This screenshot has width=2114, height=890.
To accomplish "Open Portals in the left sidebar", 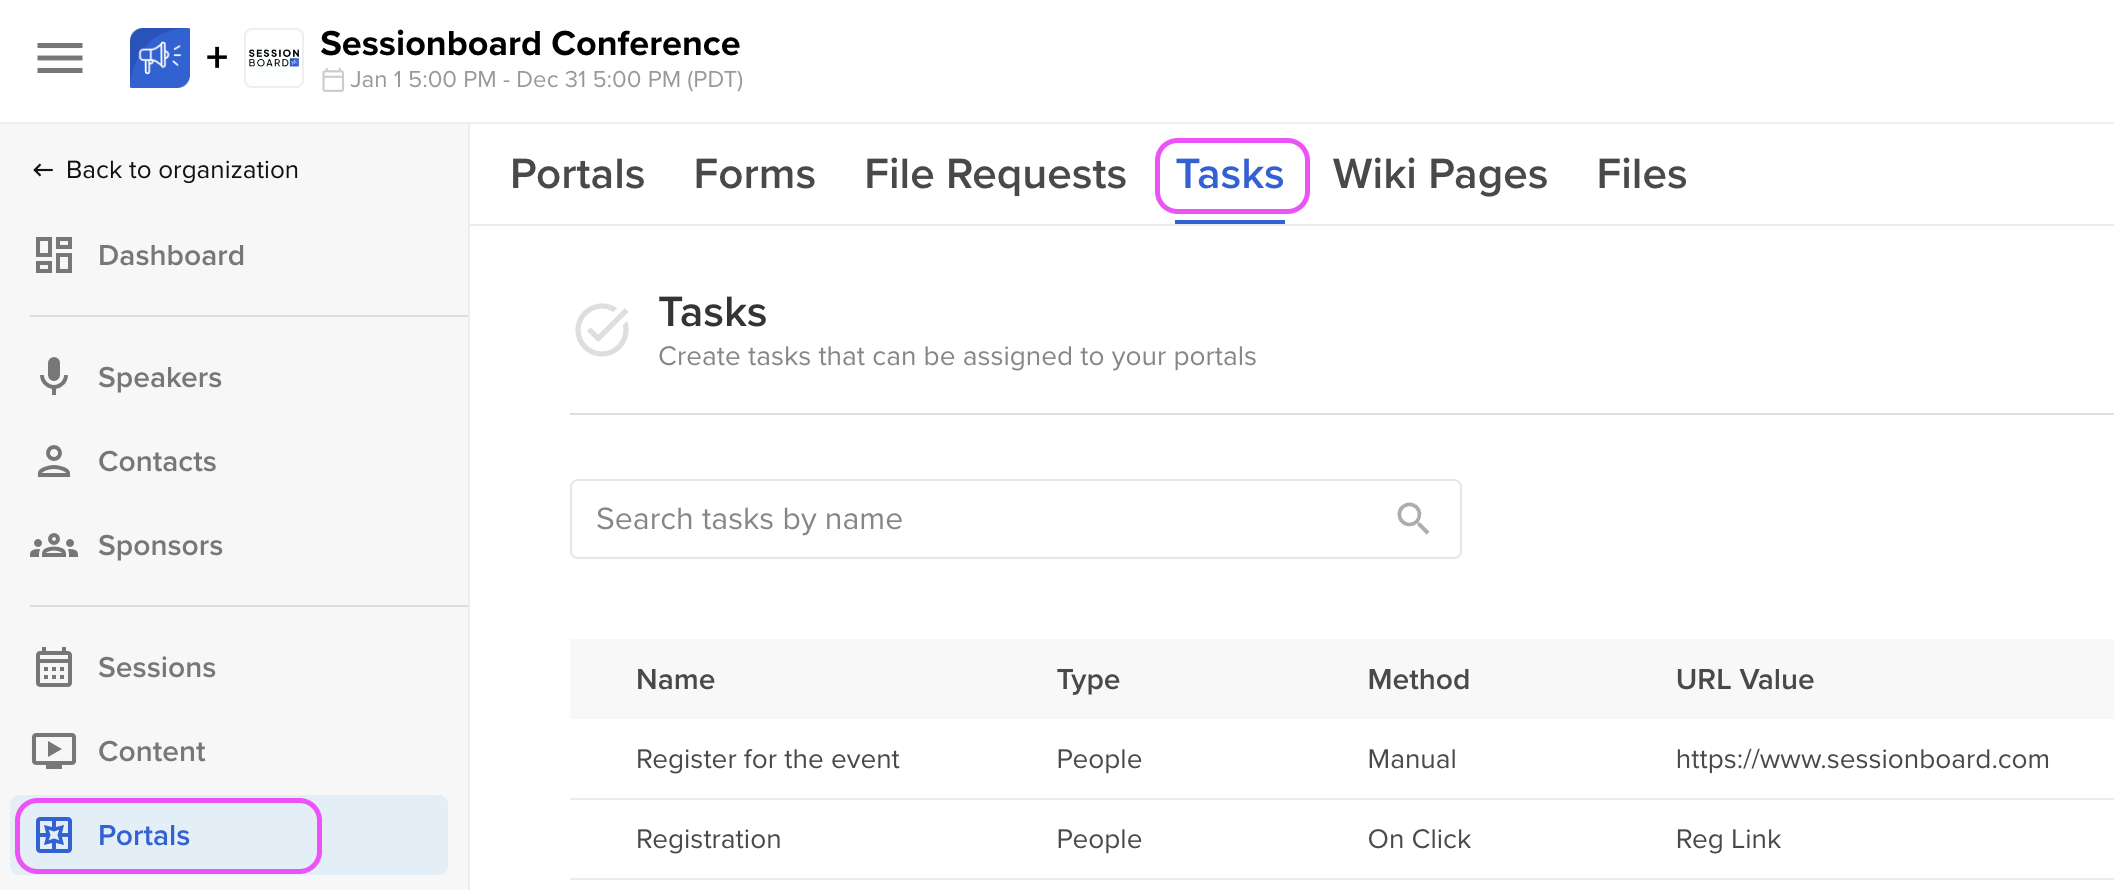I will [144, 835].
